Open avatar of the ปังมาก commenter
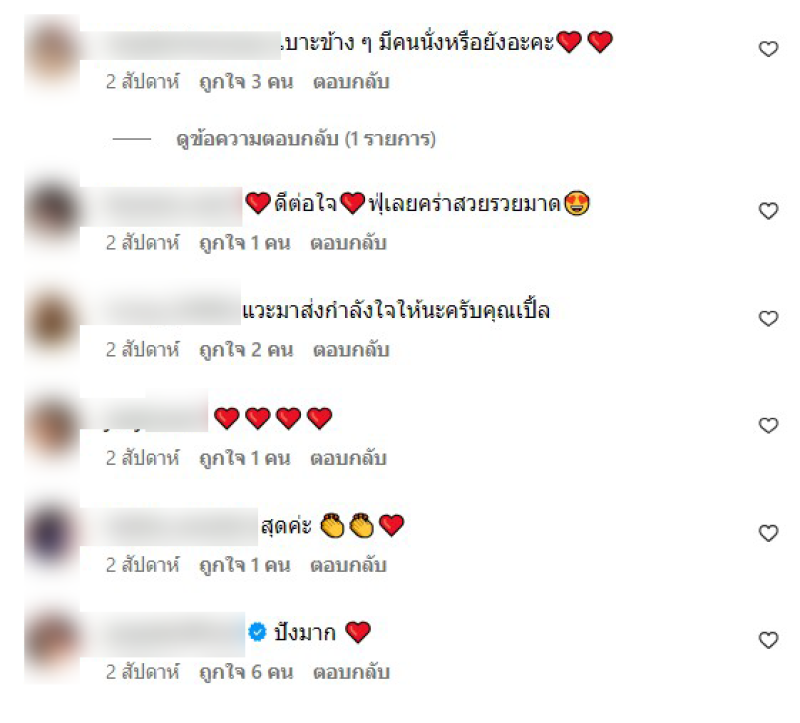Viewport: 800px width, 723px height. point(52,643)
